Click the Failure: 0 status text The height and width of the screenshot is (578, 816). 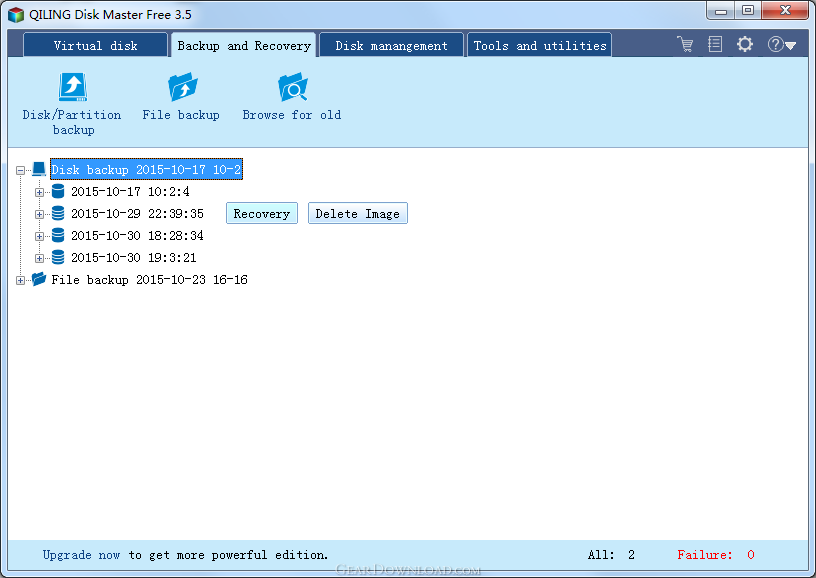tap(716, 555)
